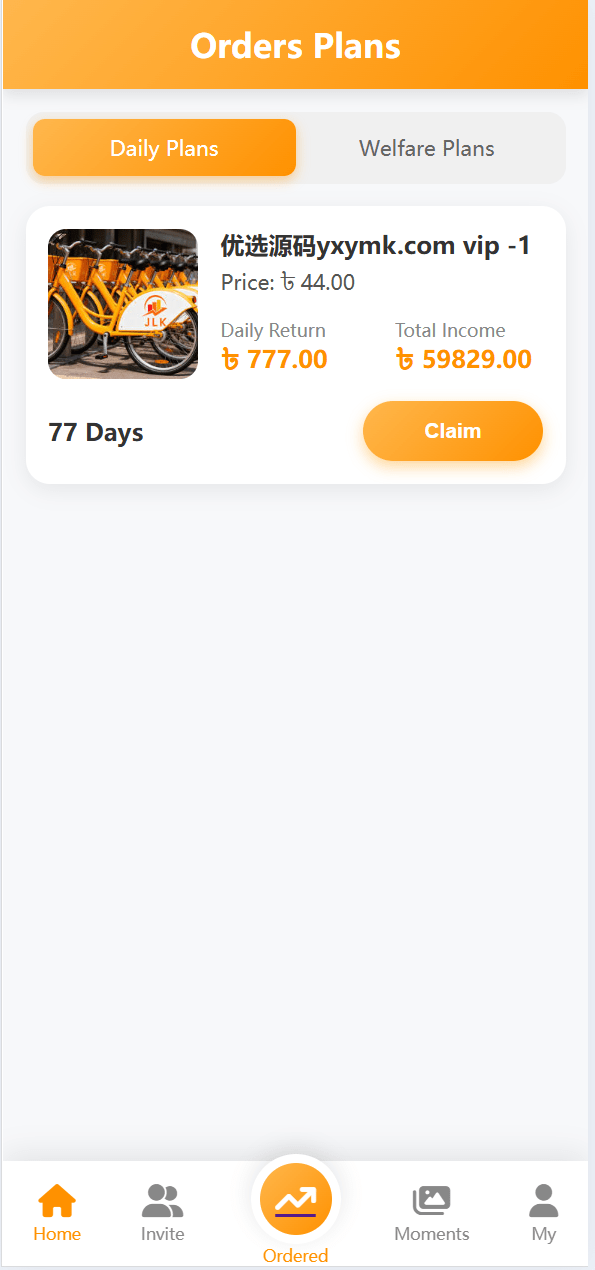Click the yxymk.com vip -1 plan title
This screenshot has height=1270, width=595.
(376, 245)
